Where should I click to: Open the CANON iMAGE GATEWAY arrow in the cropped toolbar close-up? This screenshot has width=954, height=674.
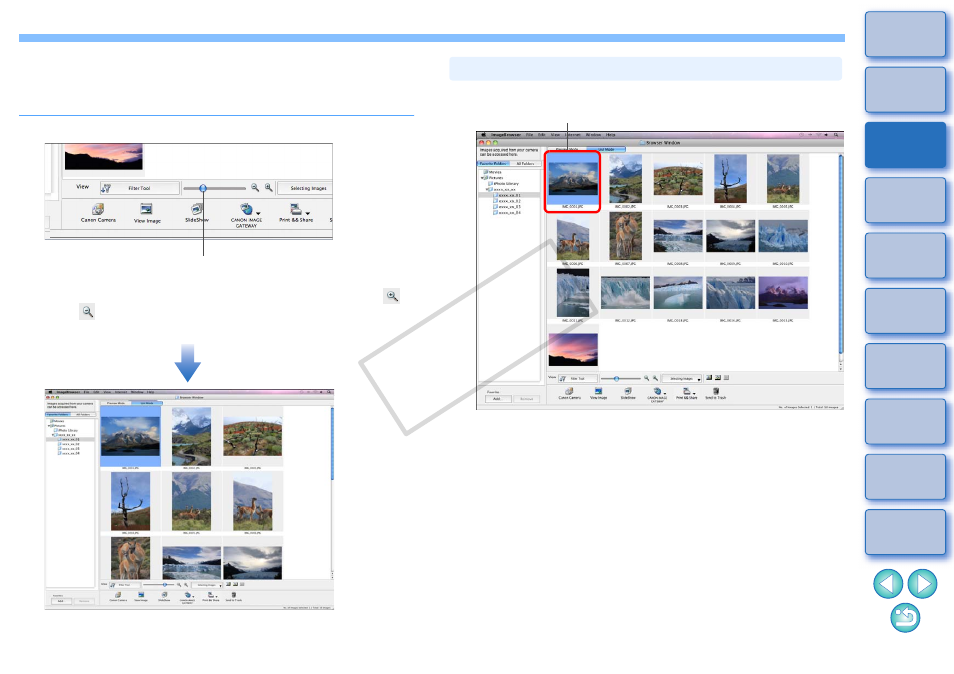(x=259, y=214)
